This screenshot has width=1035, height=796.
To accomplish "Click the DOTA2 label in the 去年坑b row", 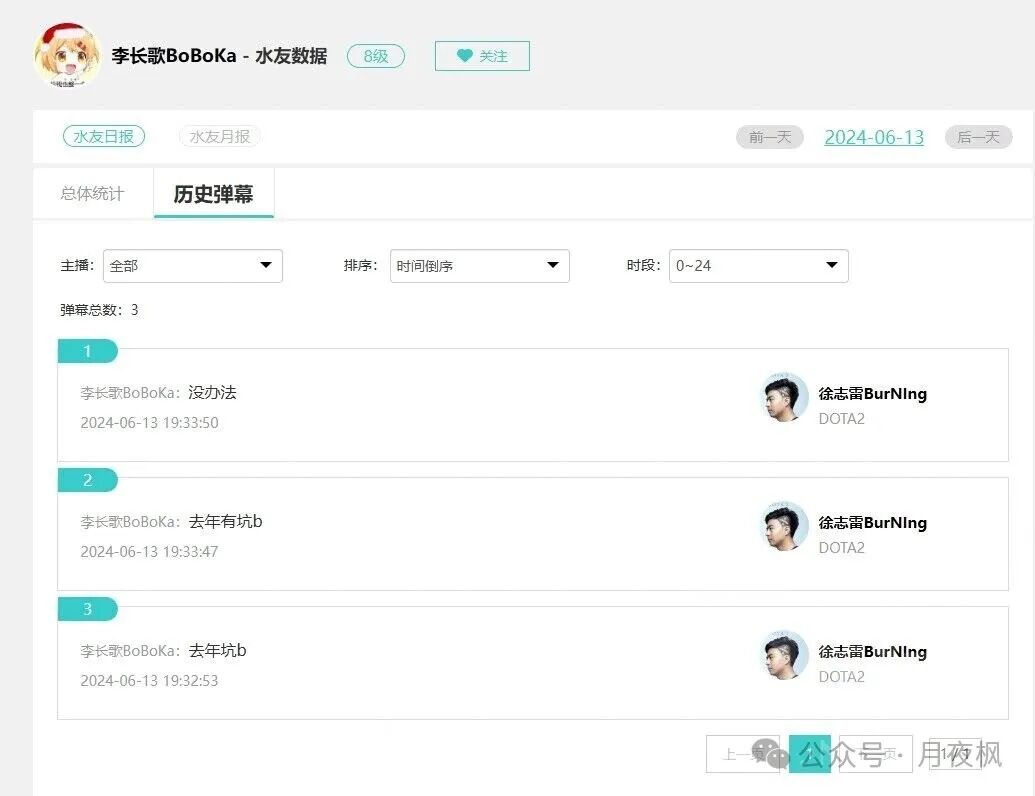I will coord(842,677).
